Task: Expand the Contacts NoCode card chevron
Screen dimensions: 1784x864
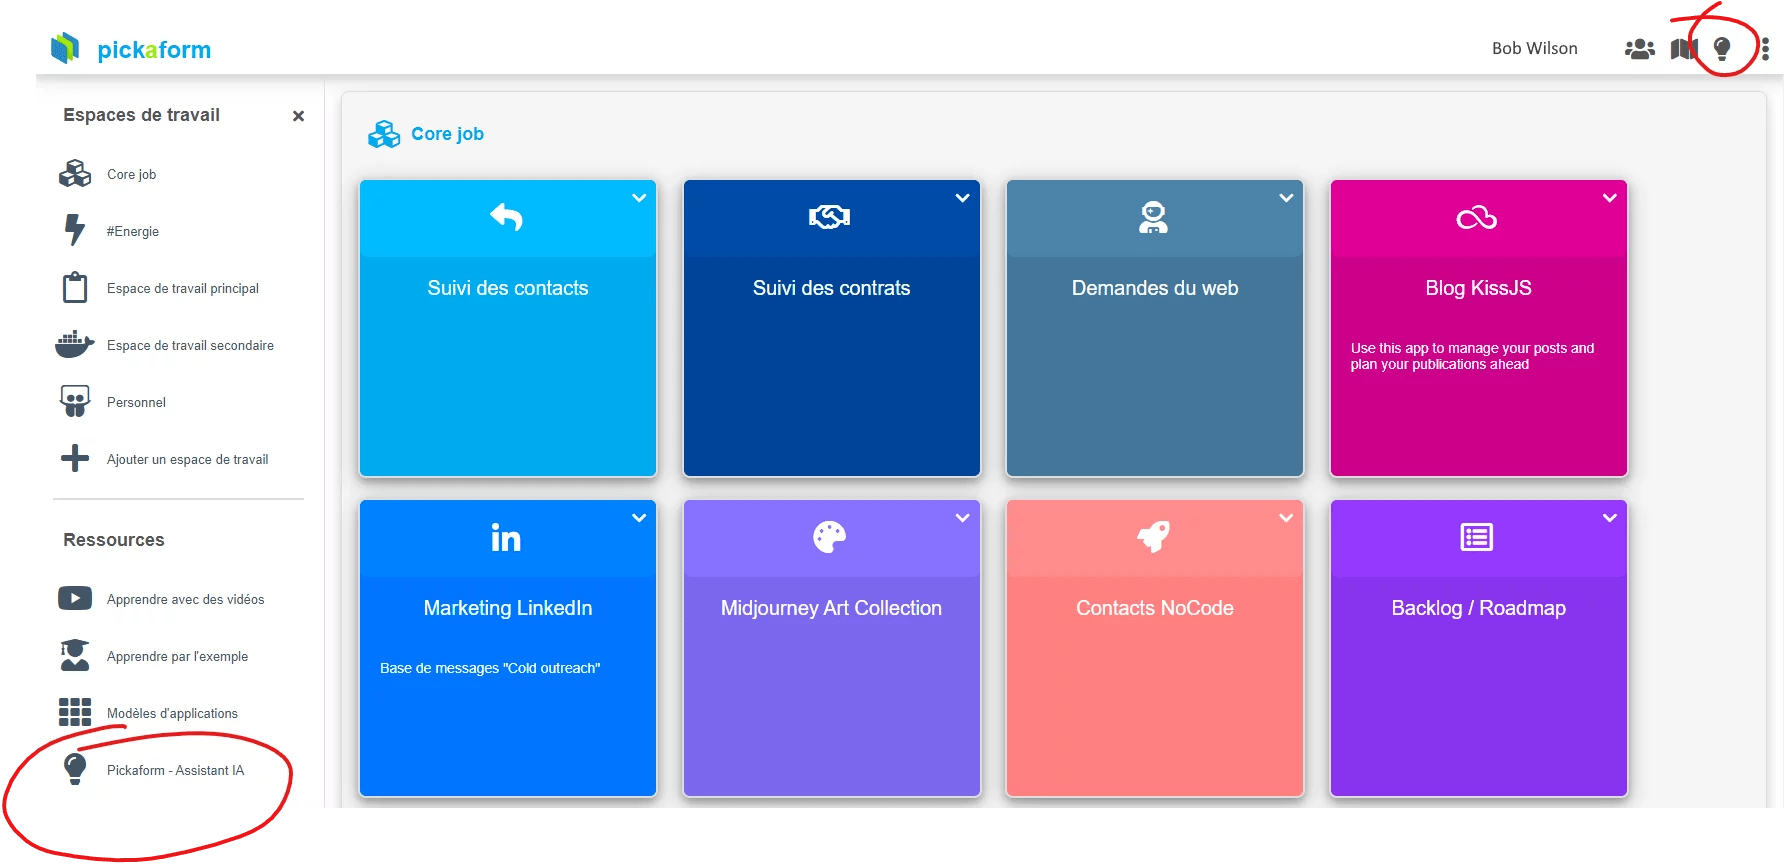Action: coord(1286,518)
